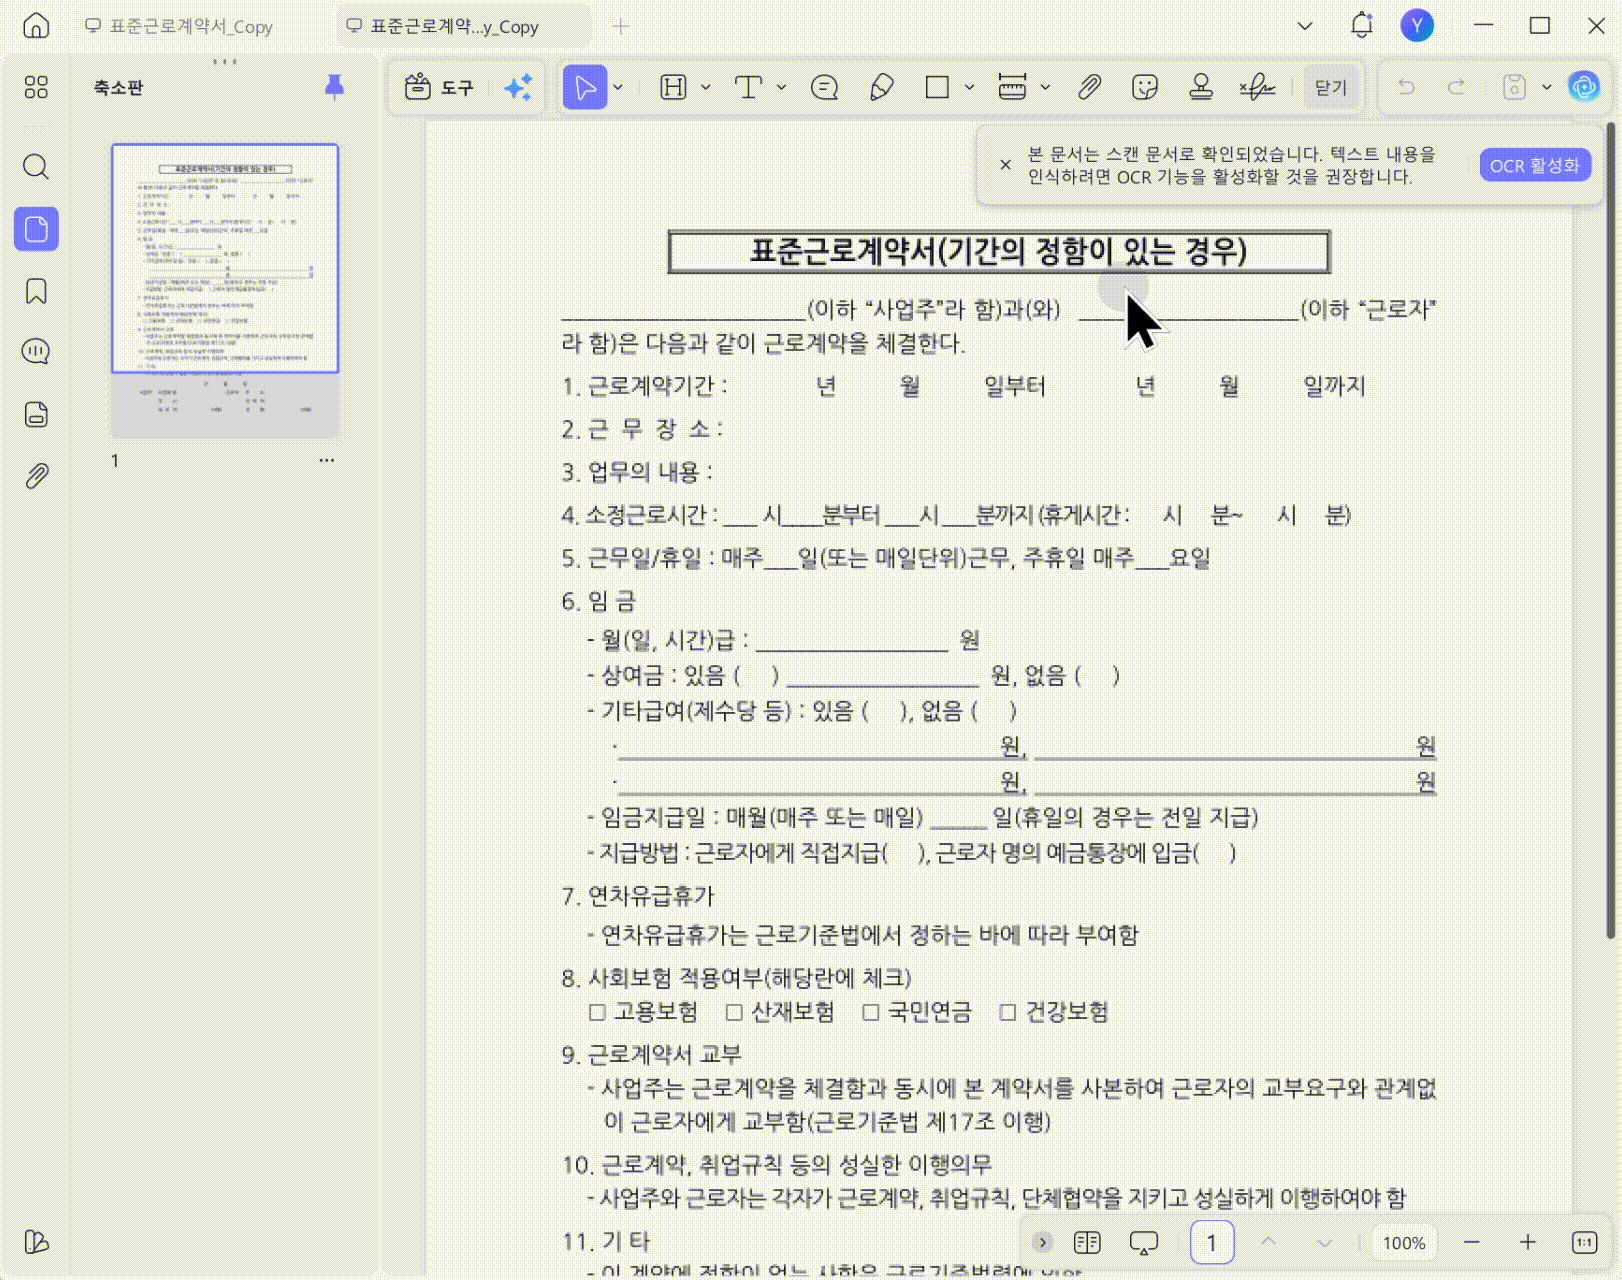Check the 고용보험 checkbox
Screen dimensions: 1622x1280
click(597, 1013)
